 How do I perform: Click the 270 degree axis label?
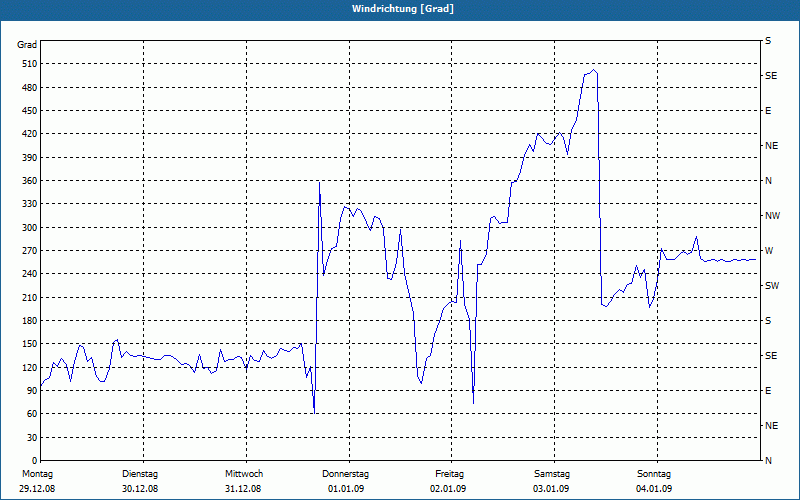pos(31,251)
